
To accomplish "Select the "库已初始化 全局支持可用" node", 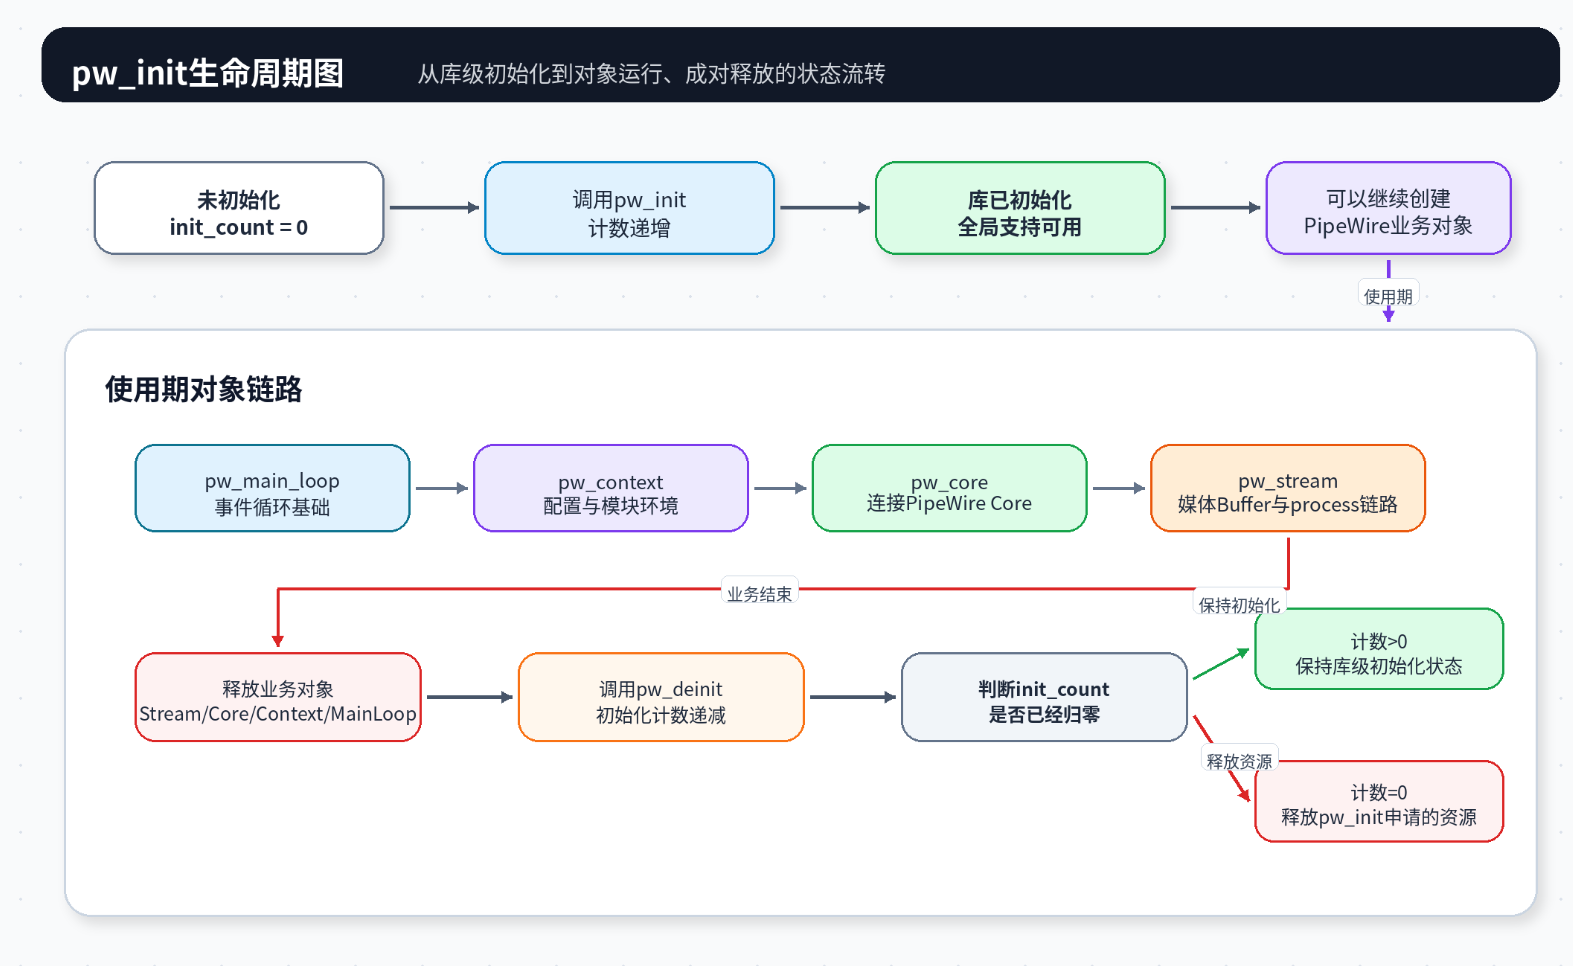I will tap(1020, 208).
